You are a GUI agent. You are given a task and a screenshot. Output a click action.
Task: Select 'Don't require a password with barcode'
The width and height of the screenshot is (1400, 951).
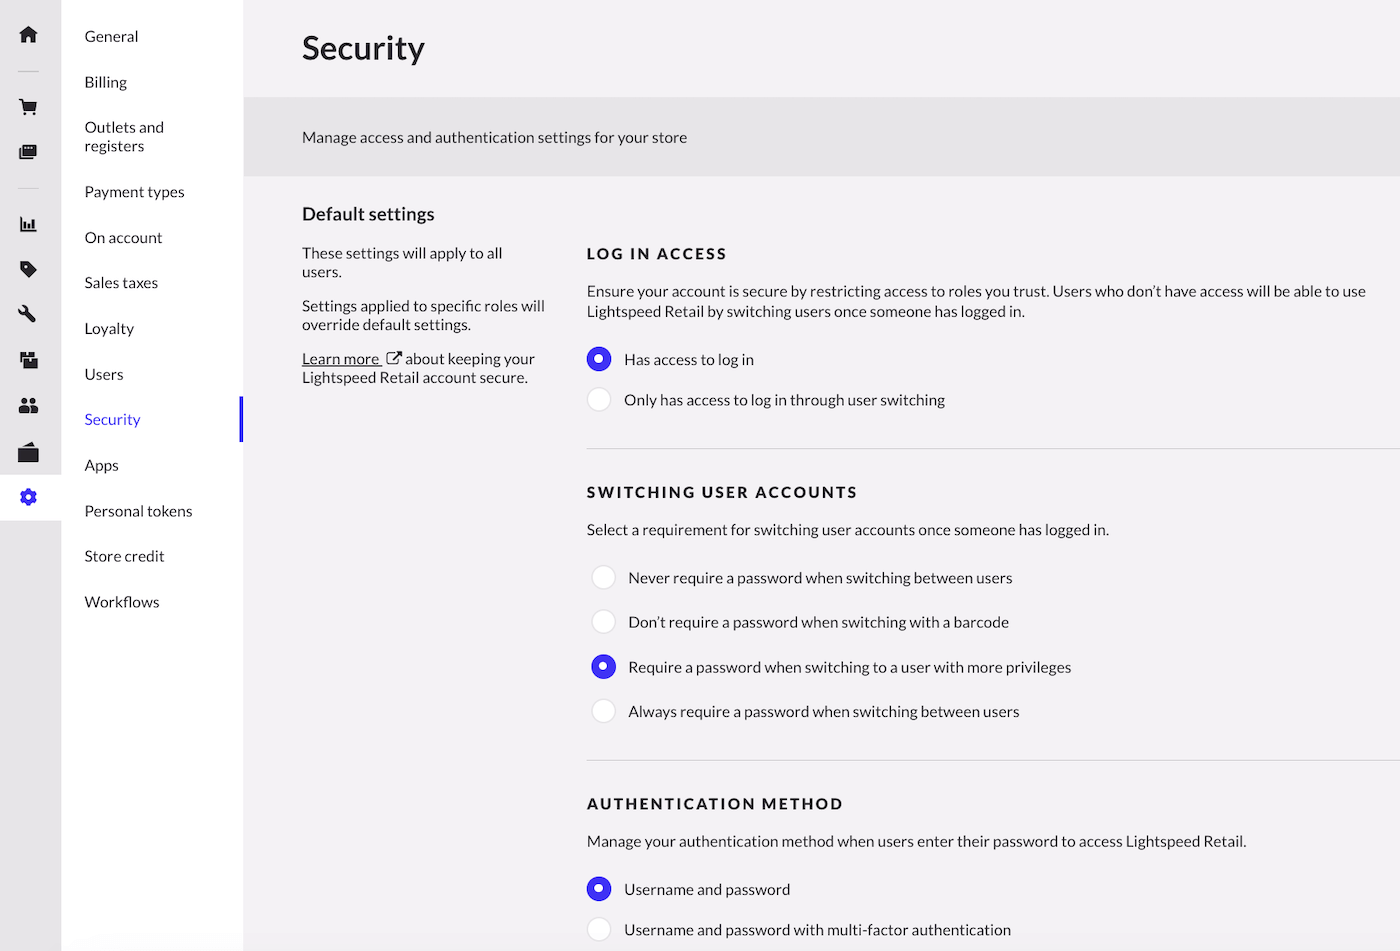(x=603, y=622)
